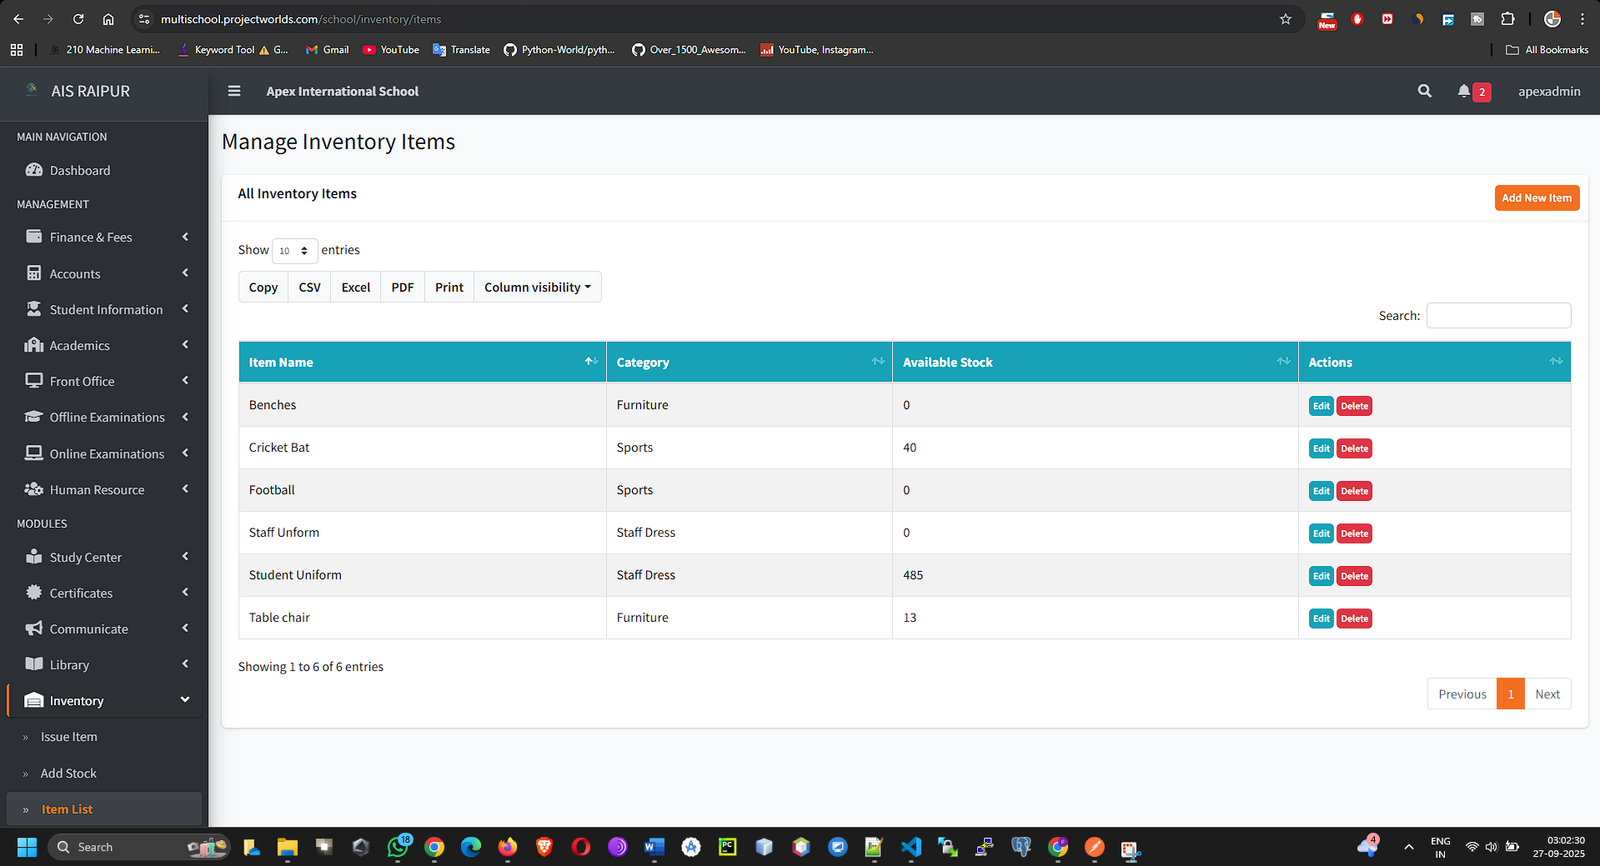Reload the page using browser refresh
The image size is (1600, 866).
(x=78, y=19)
